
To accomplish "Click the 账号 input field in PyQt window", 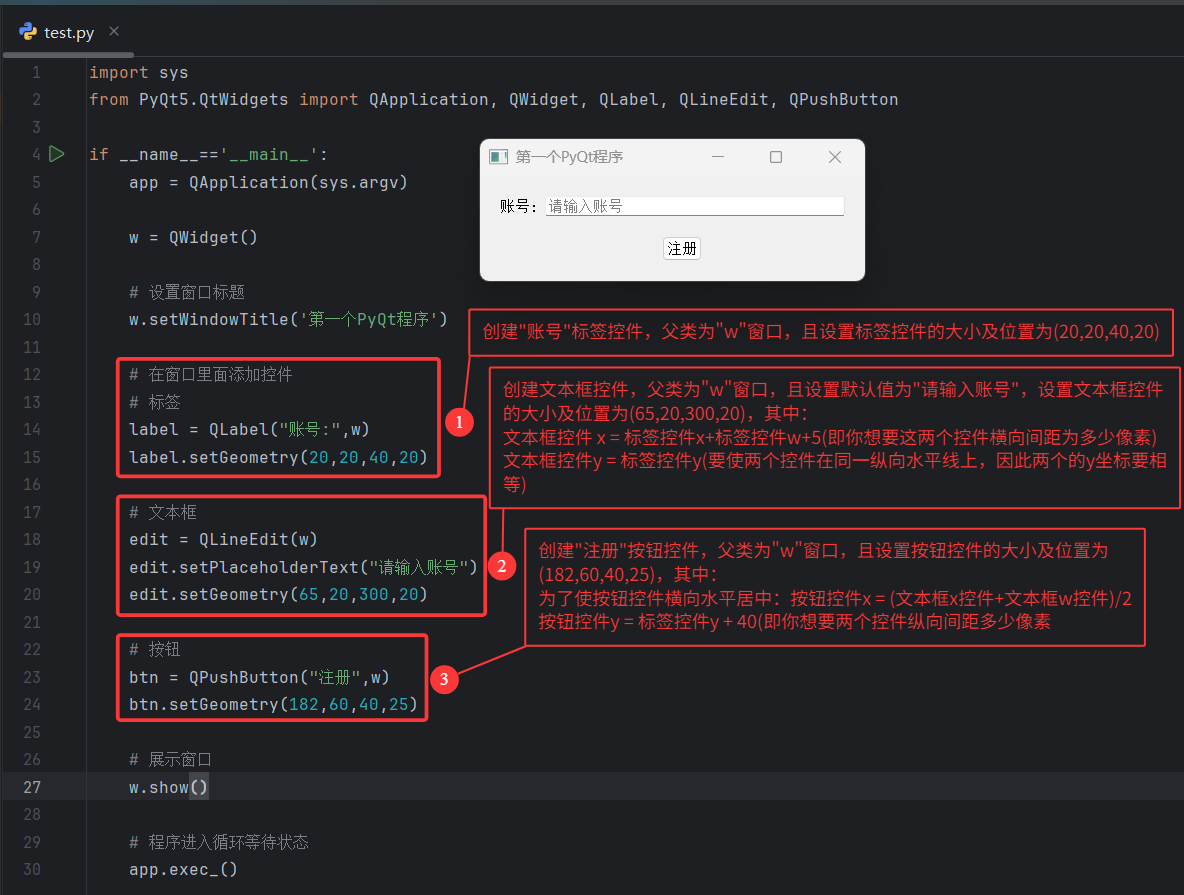I will pyautogui.click(x=694, y=206).
